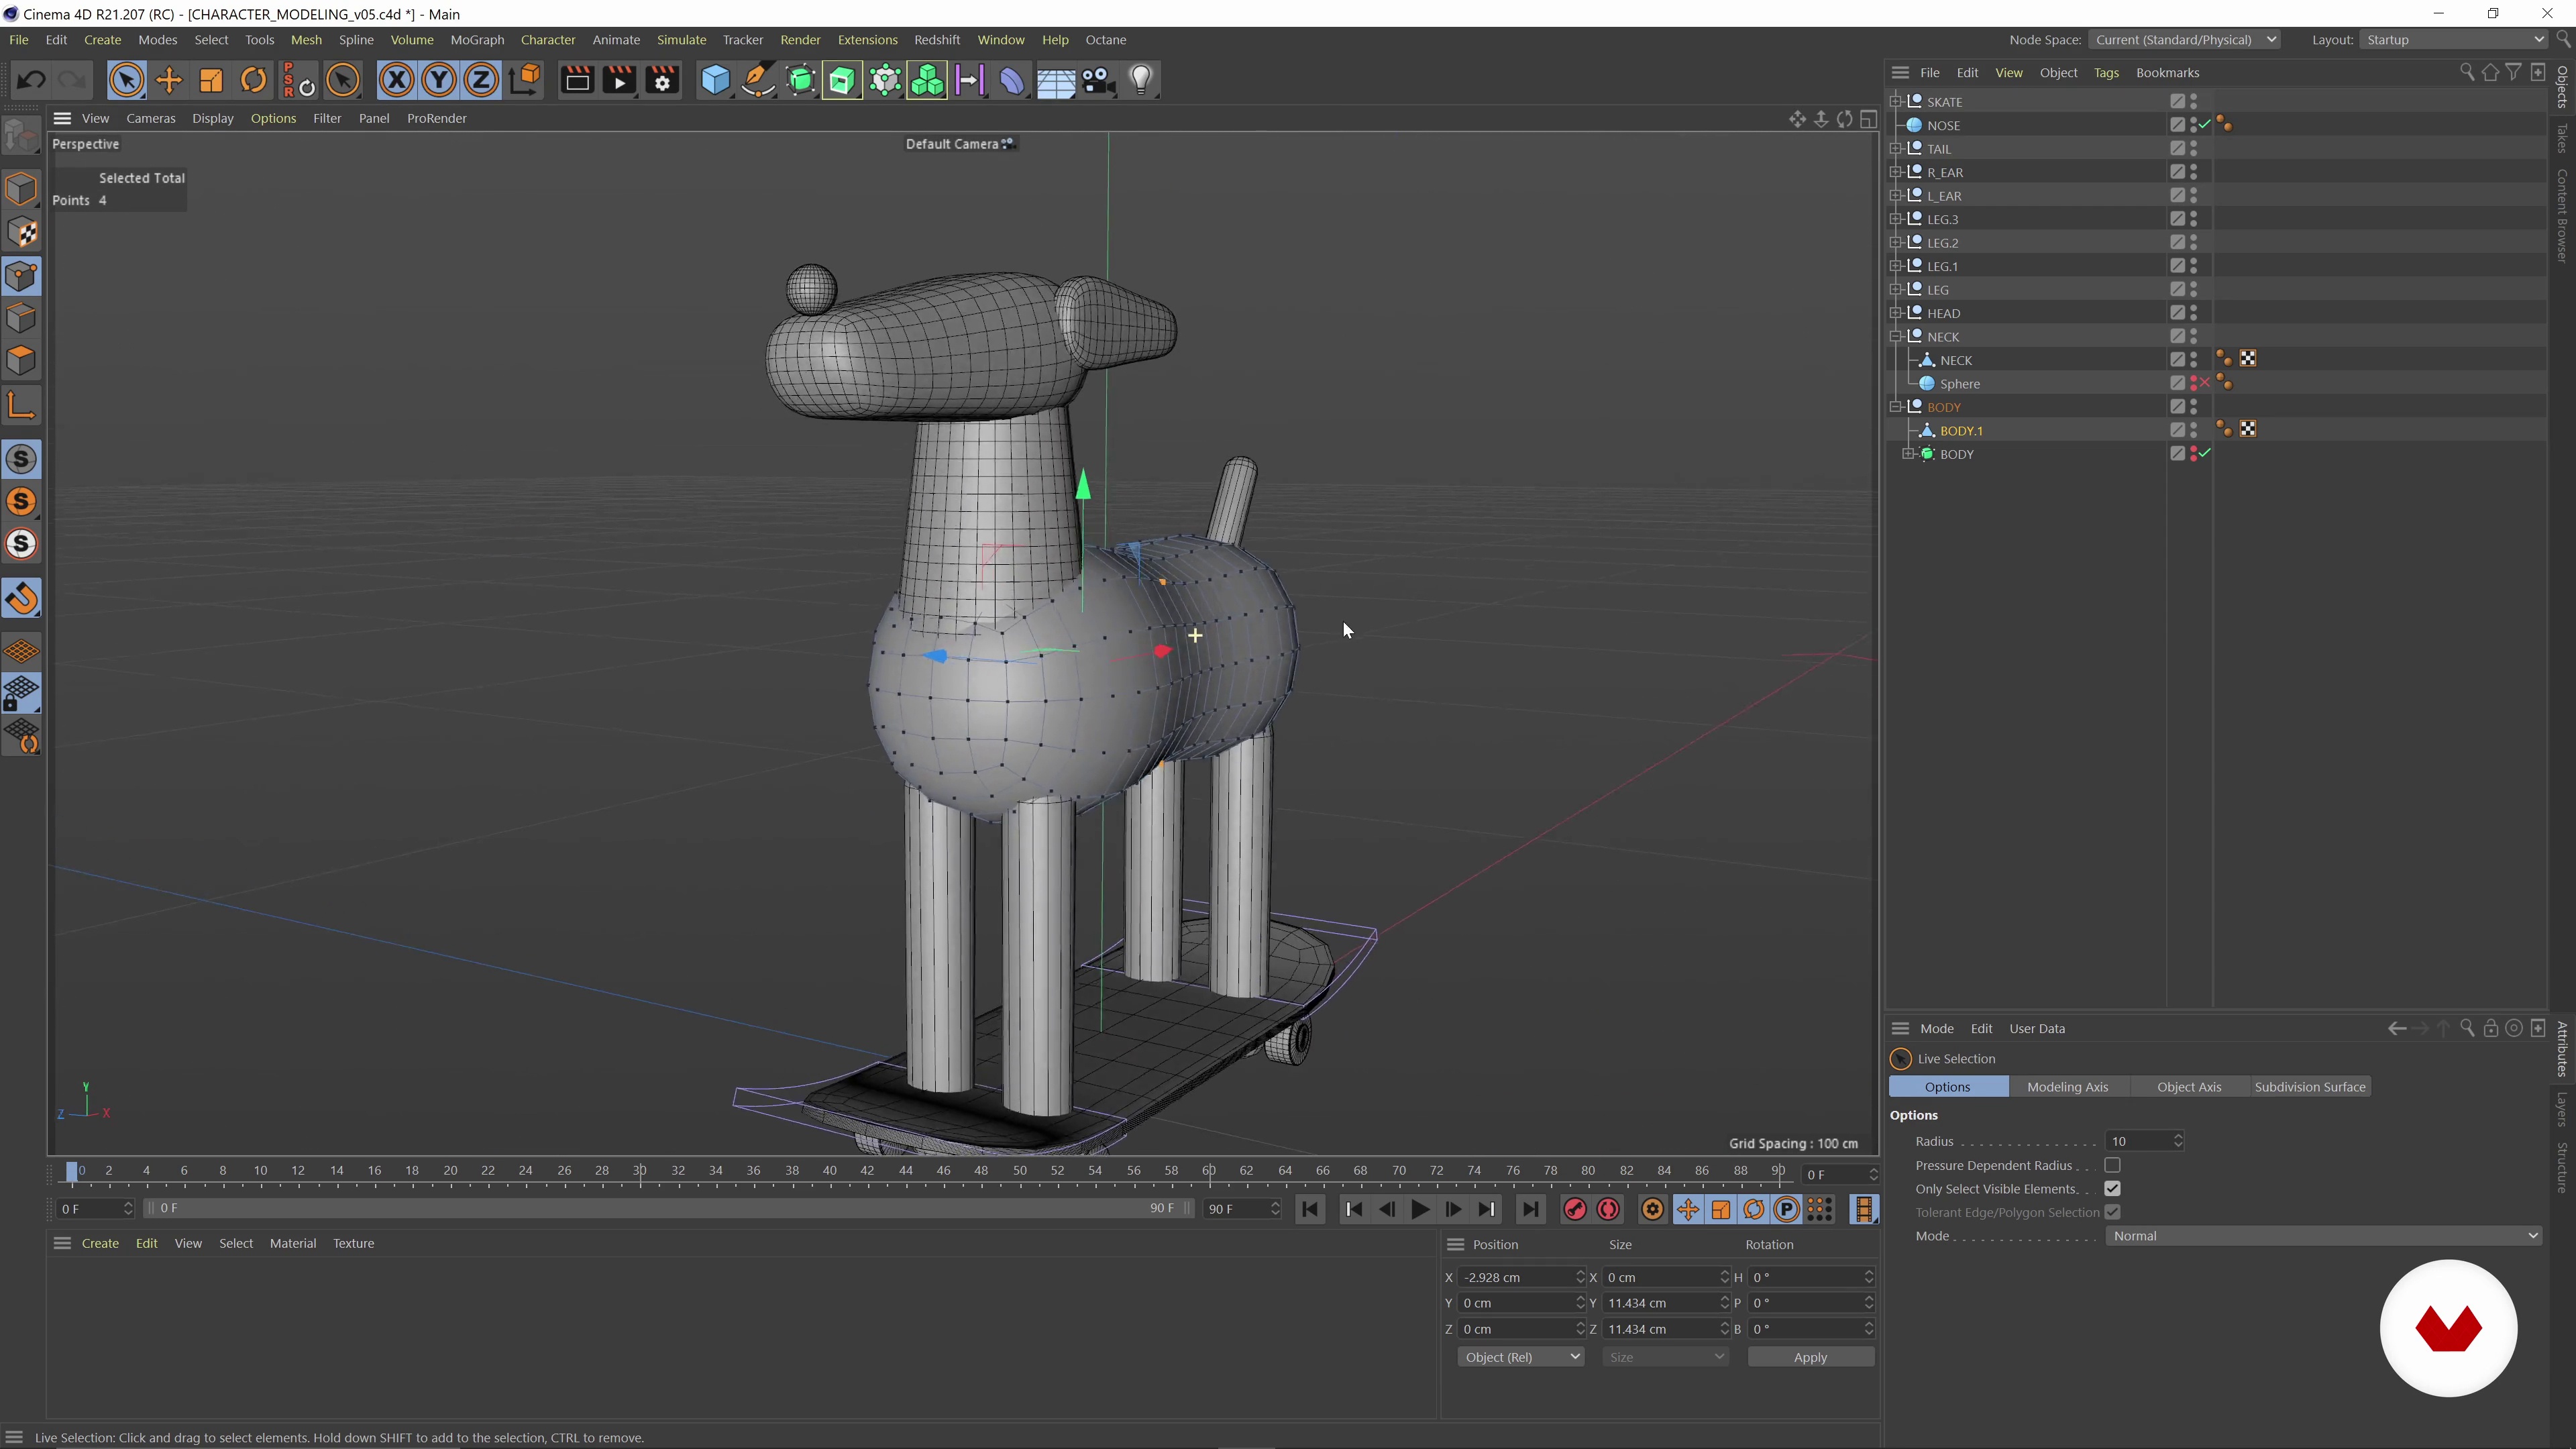The width and height of the screenshot is (2576, 1449).
Task: Switch to Modeling Axis tab
Action: pyautogui.click(x=2067, y=1087)
